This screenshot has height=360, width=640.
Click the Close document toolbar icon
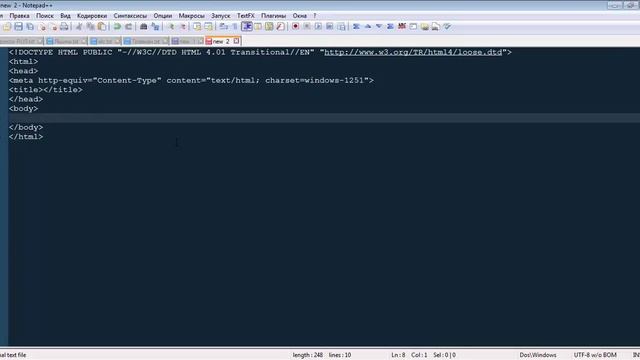(42, 27)
